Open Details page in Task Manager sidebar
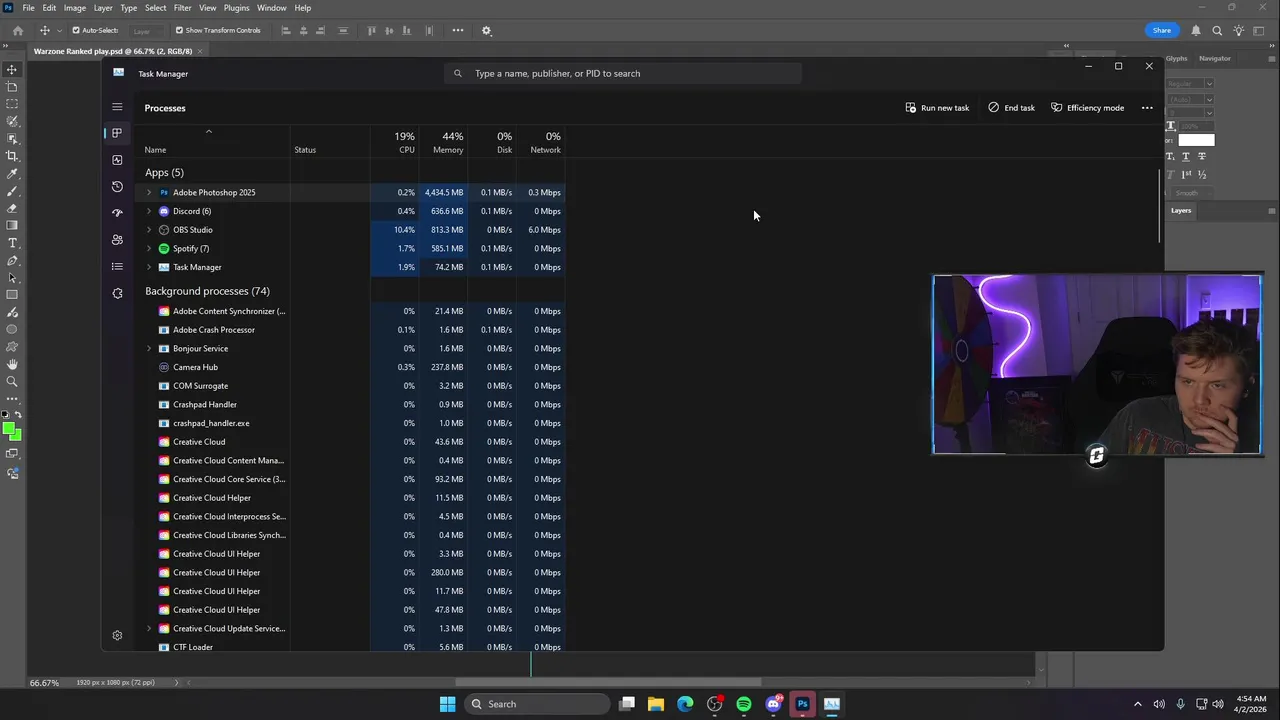1280x720 pixels. (x=117, y=266)
